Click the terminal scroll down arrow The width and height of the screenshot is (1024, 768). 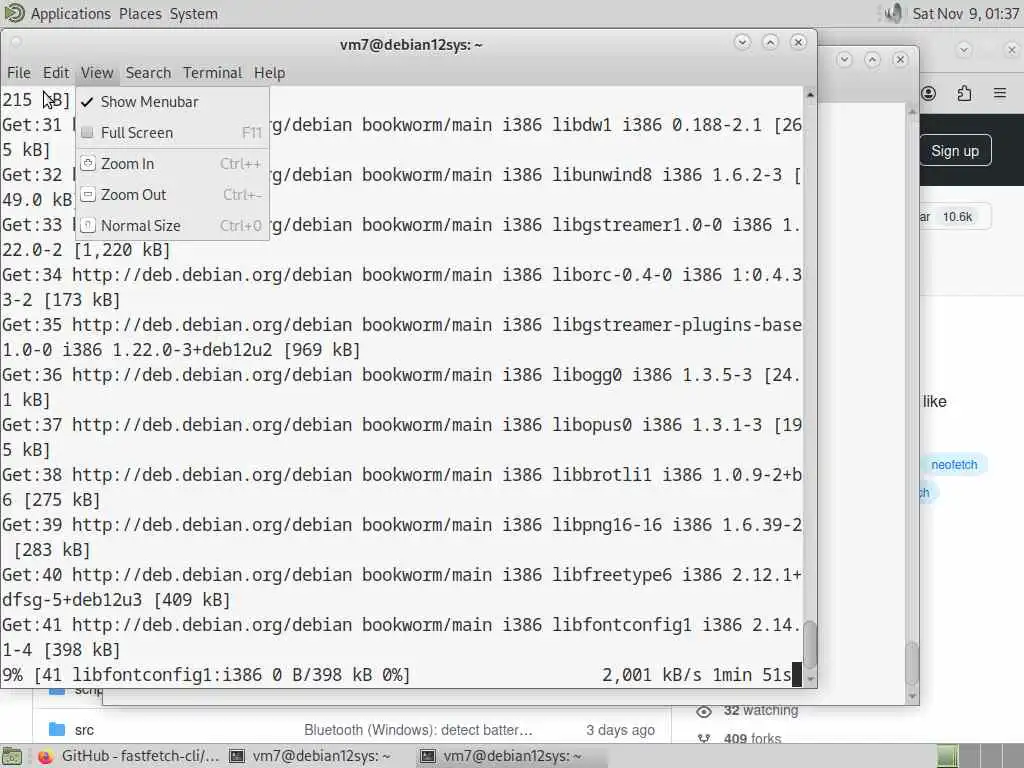point(810,680)
